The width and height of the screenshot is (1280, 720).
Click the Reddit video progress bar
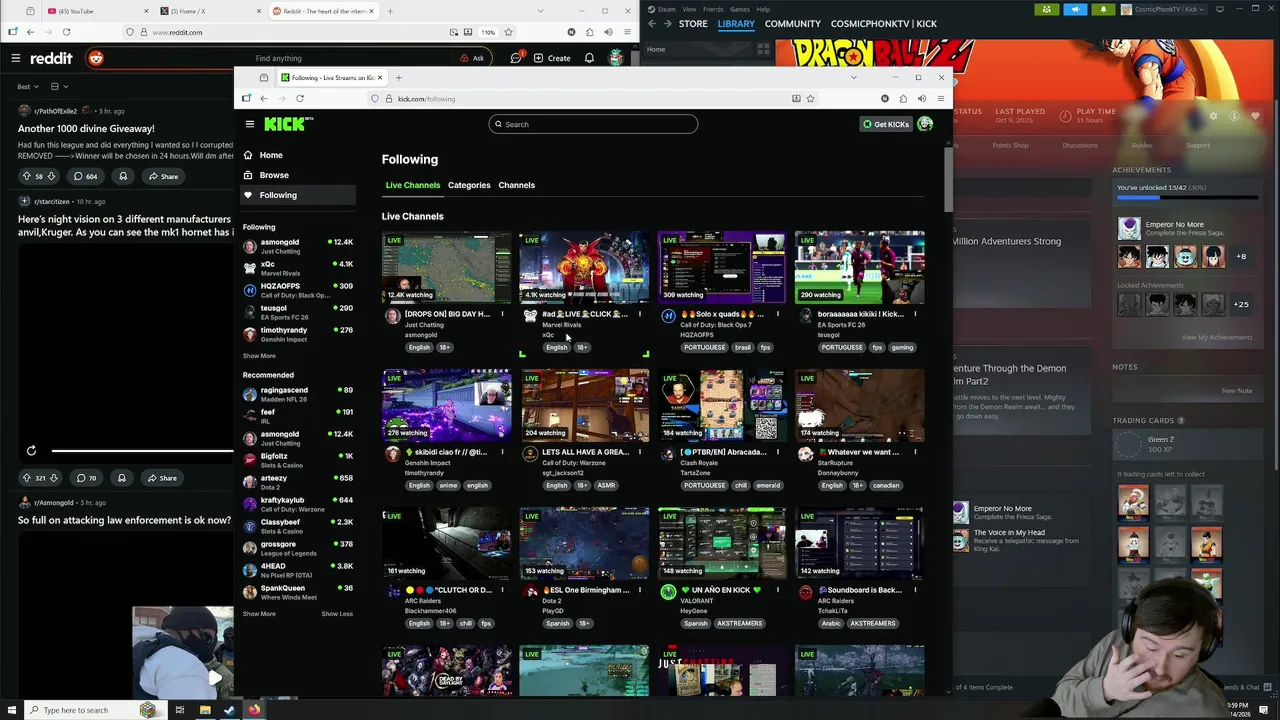[140, 451]
